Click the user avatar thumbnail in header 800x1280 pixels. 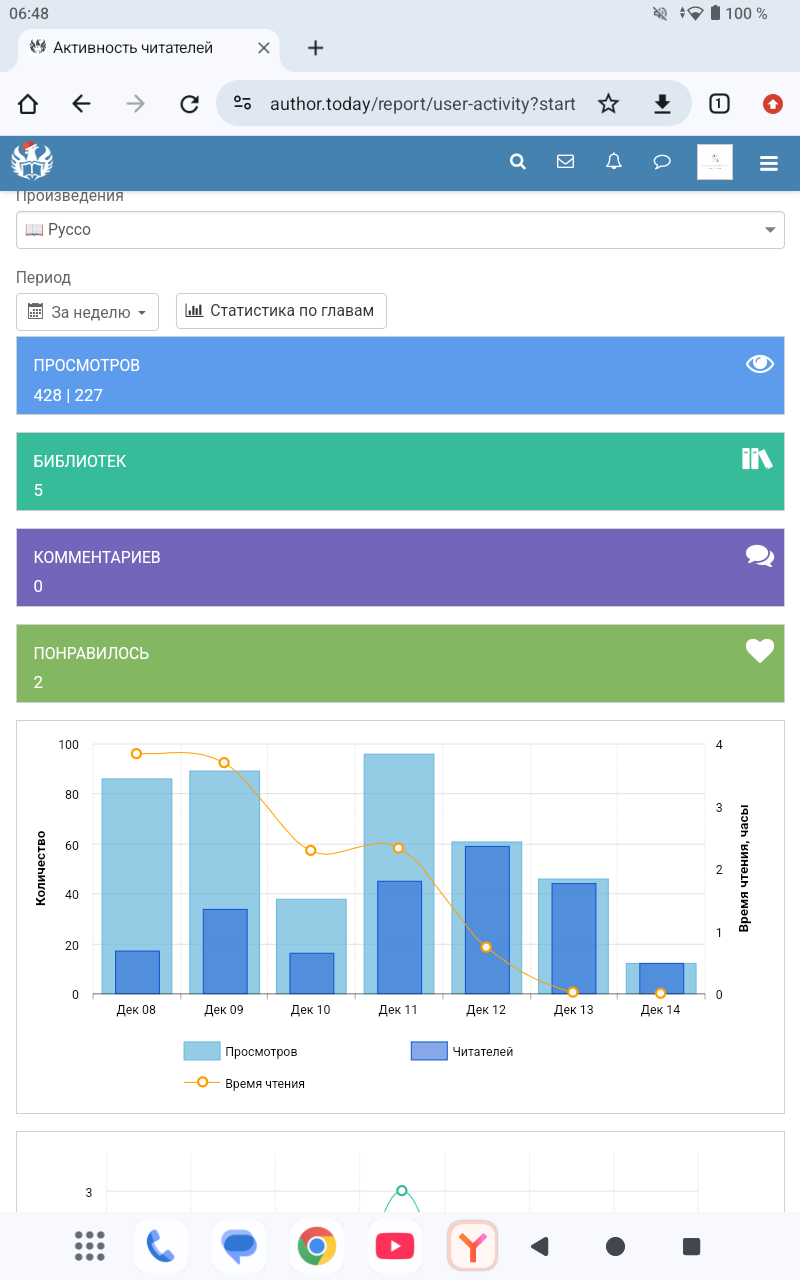point(714,162)
